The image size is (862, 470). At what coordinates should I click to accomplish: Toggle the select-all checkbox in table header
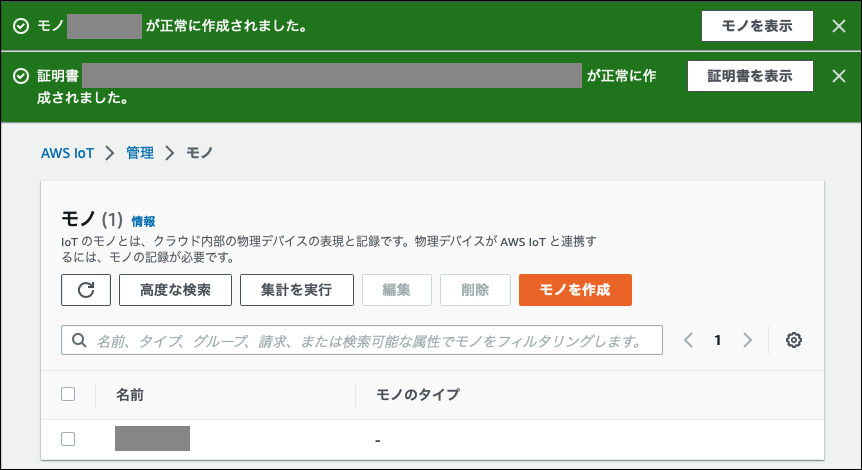pos(68,394)
